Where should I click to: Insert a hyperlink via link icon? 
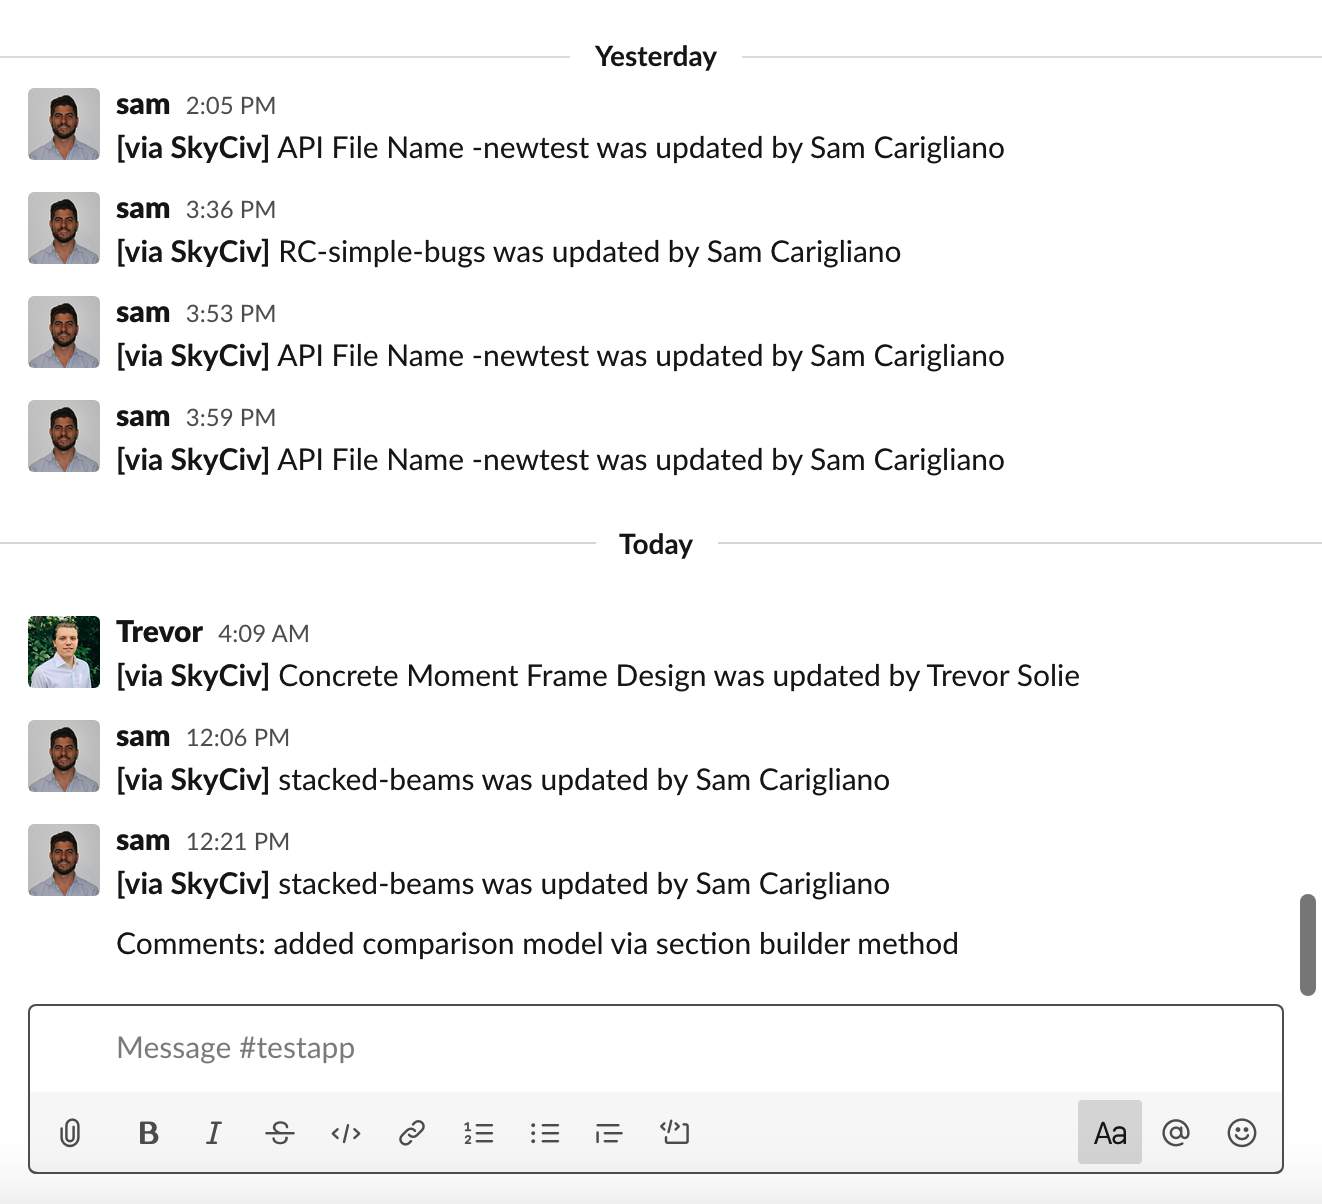tap(412, 1133)
